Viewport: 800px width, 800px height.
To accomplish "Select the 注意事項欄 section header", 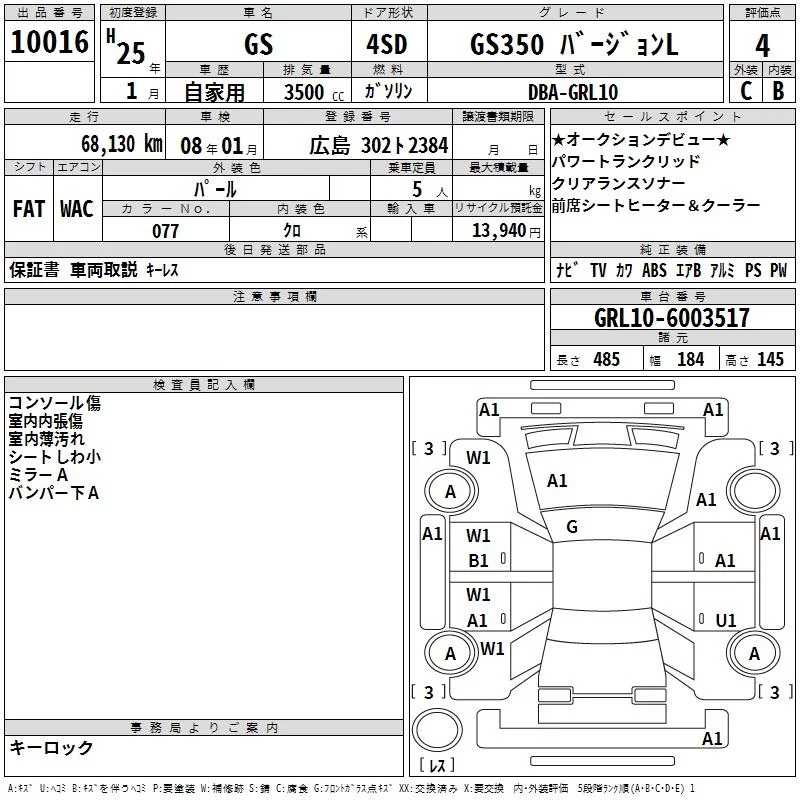I will (275, 296).
